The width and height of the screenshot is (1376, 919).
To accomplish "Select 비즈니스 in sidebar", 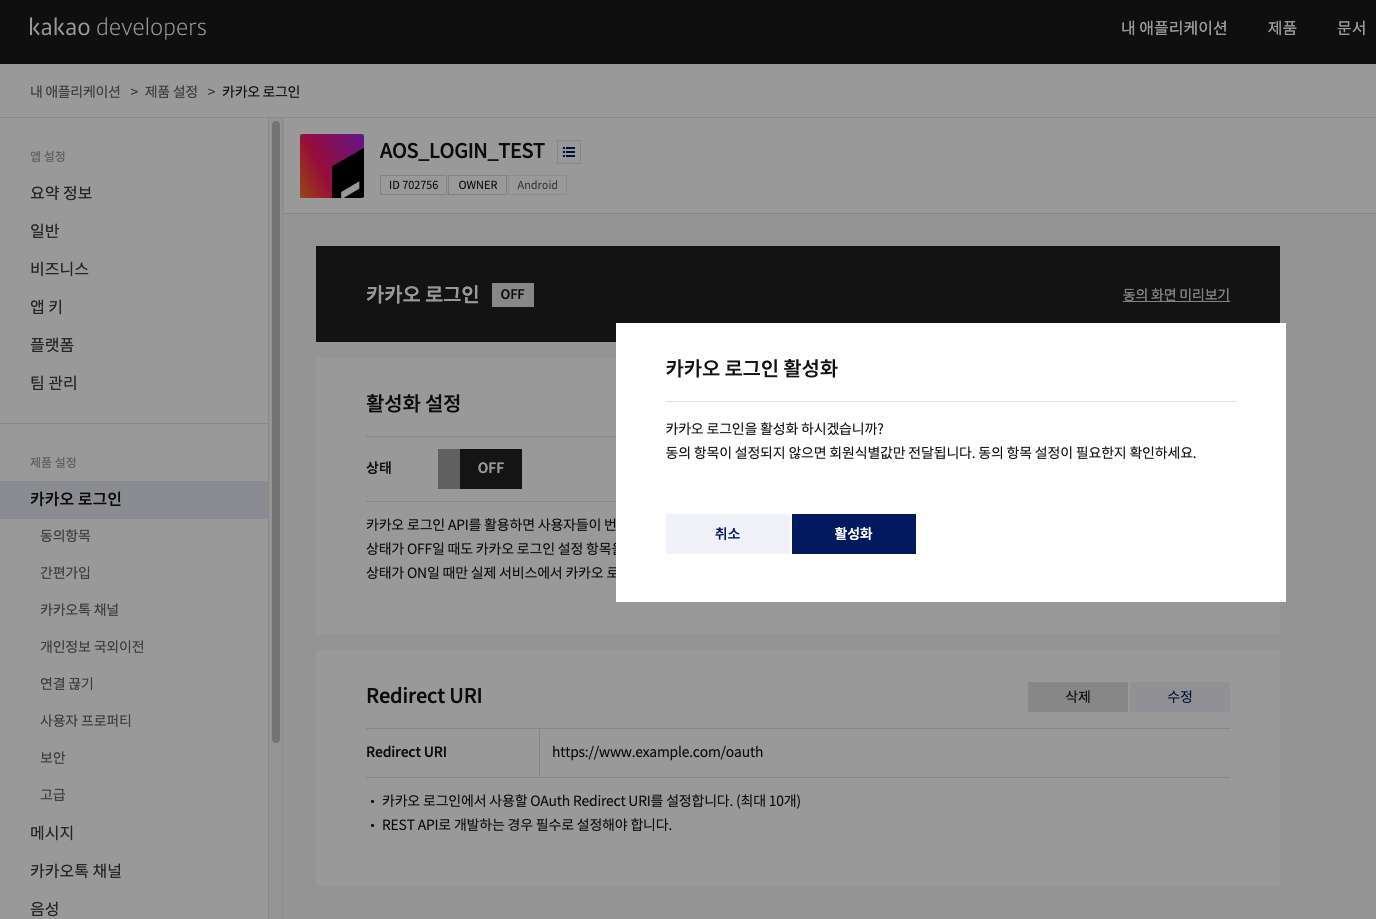I will 59,269.
